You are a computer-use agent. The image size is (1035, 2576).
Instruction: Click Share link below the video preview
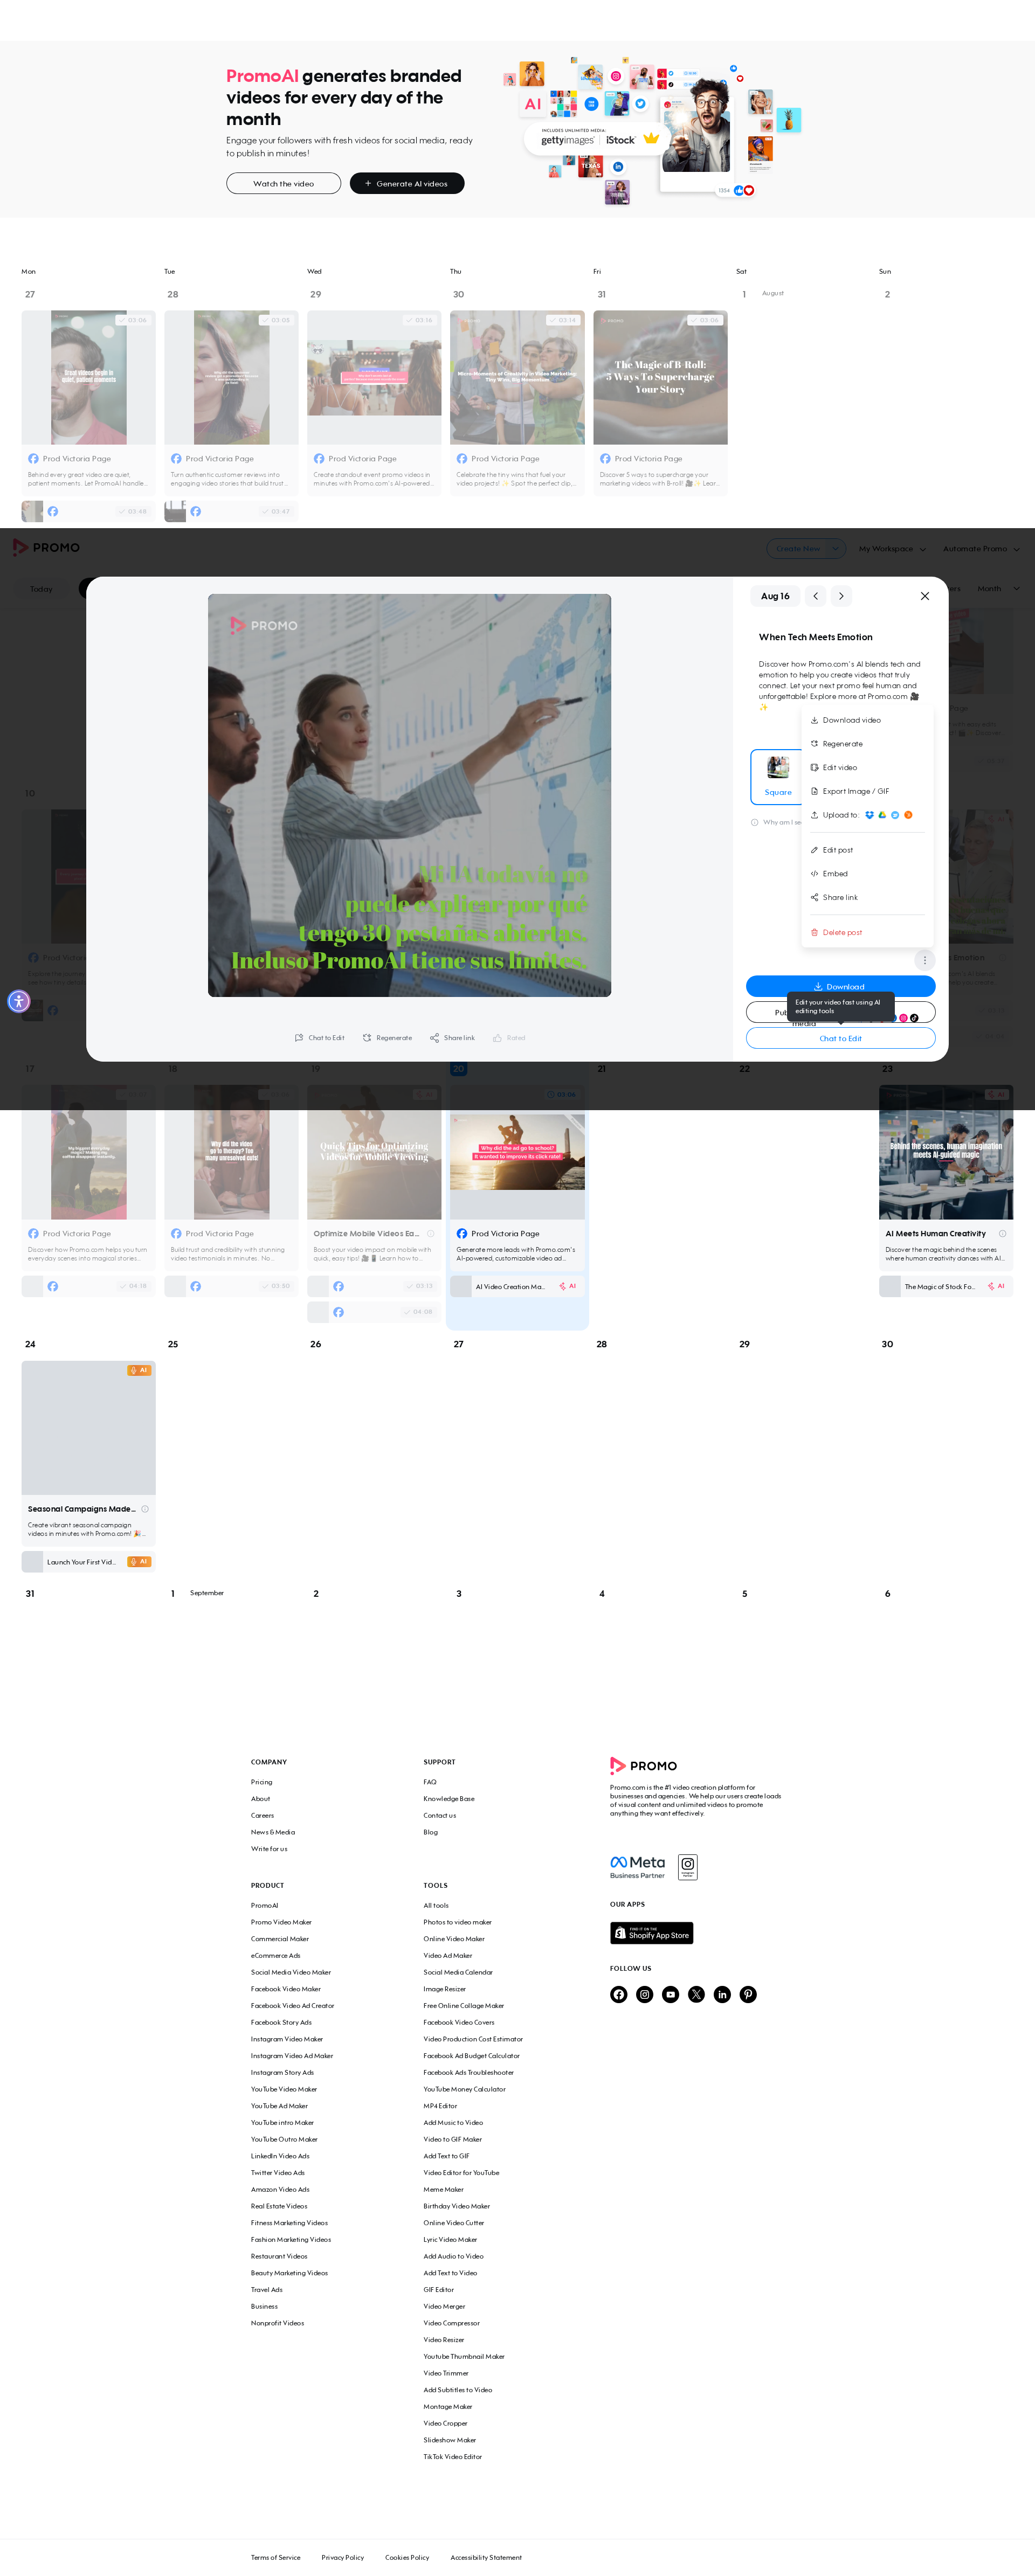[x=452, y=1038]
